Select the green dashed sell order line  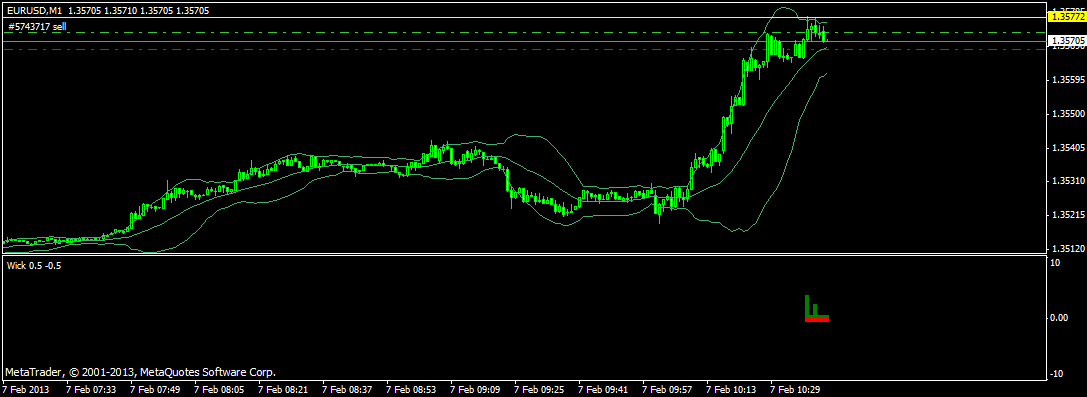pos(525,33)
